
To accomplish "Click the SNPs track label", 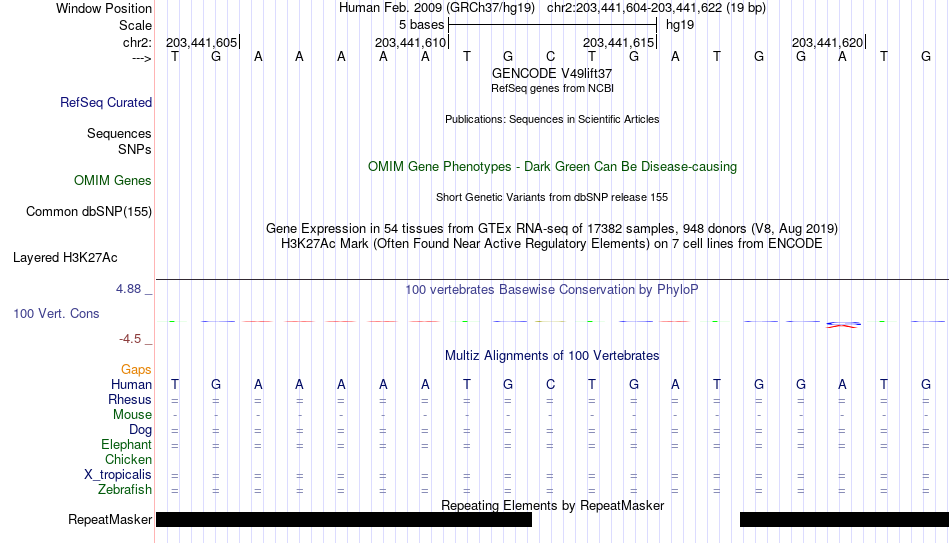I will [135, 149].
